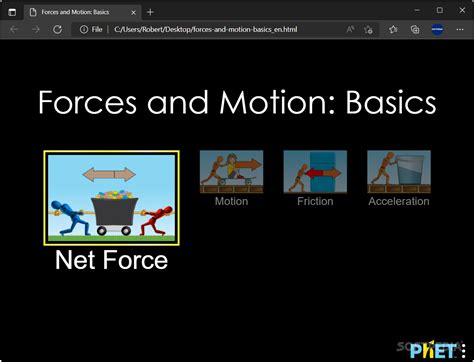
Task: Click the Friction label text
Action: click(x=315, y=201)
